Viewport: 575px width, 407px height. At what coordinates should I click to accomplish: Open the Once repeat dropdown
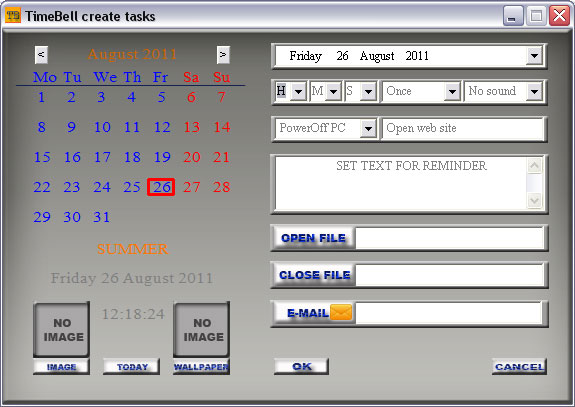452,91
